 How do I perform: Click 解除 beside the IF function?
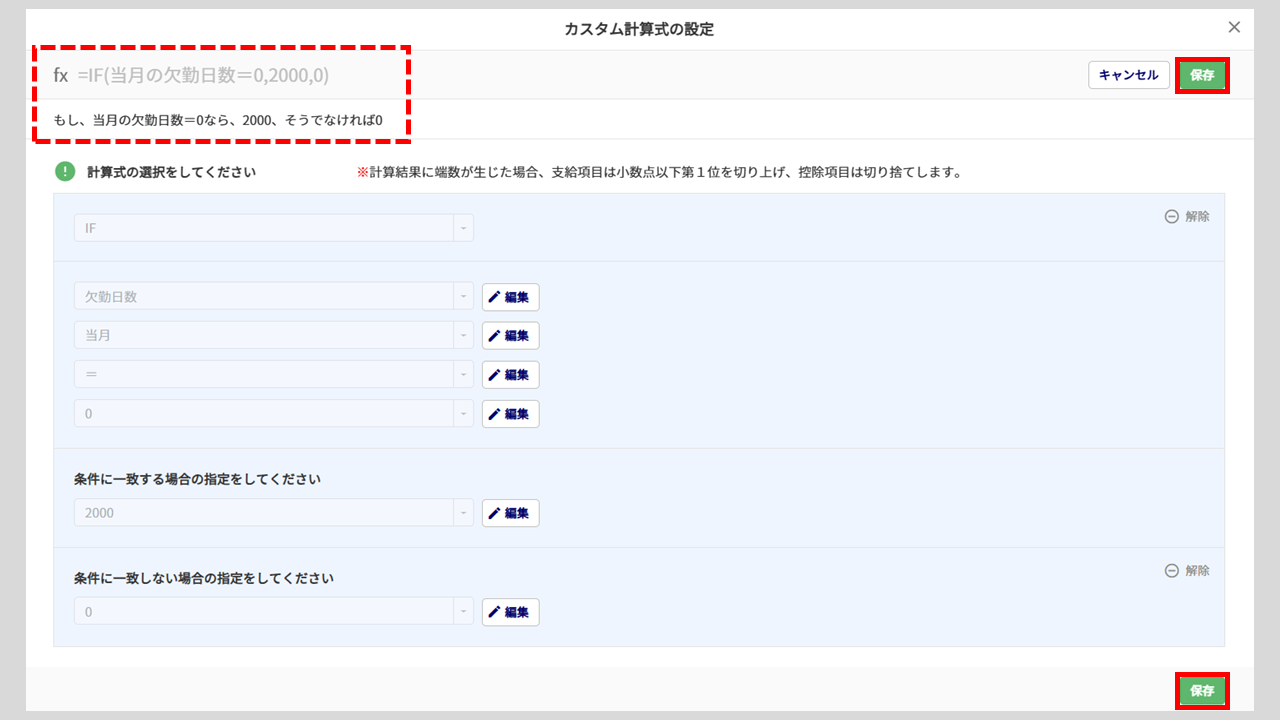click(x=1187, y=216)
